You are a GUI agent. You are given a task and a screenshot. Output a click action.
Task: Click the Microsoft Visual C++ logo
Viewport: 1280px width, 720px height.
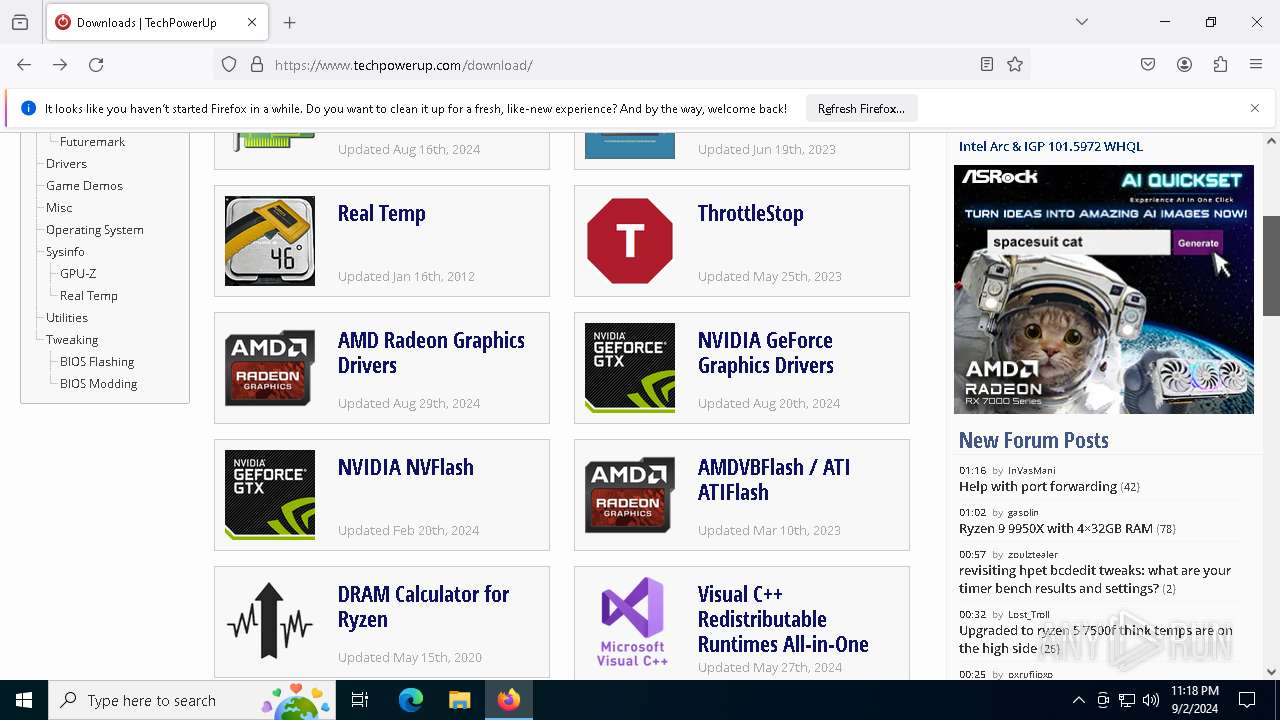(x=630, y=622)
